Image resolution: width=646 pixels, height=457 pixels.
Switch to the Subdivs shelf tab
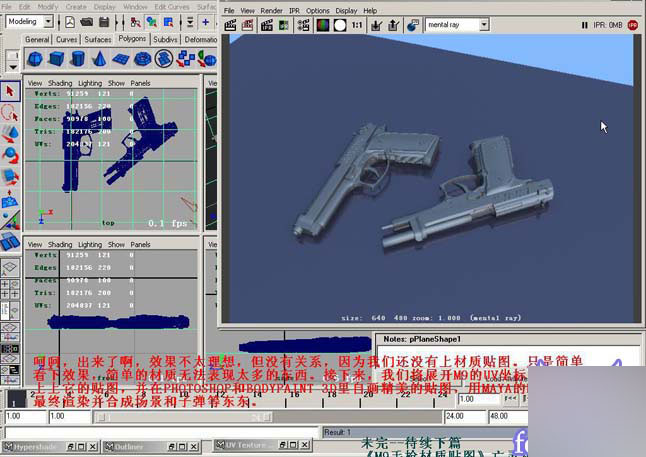click(165, 39)
